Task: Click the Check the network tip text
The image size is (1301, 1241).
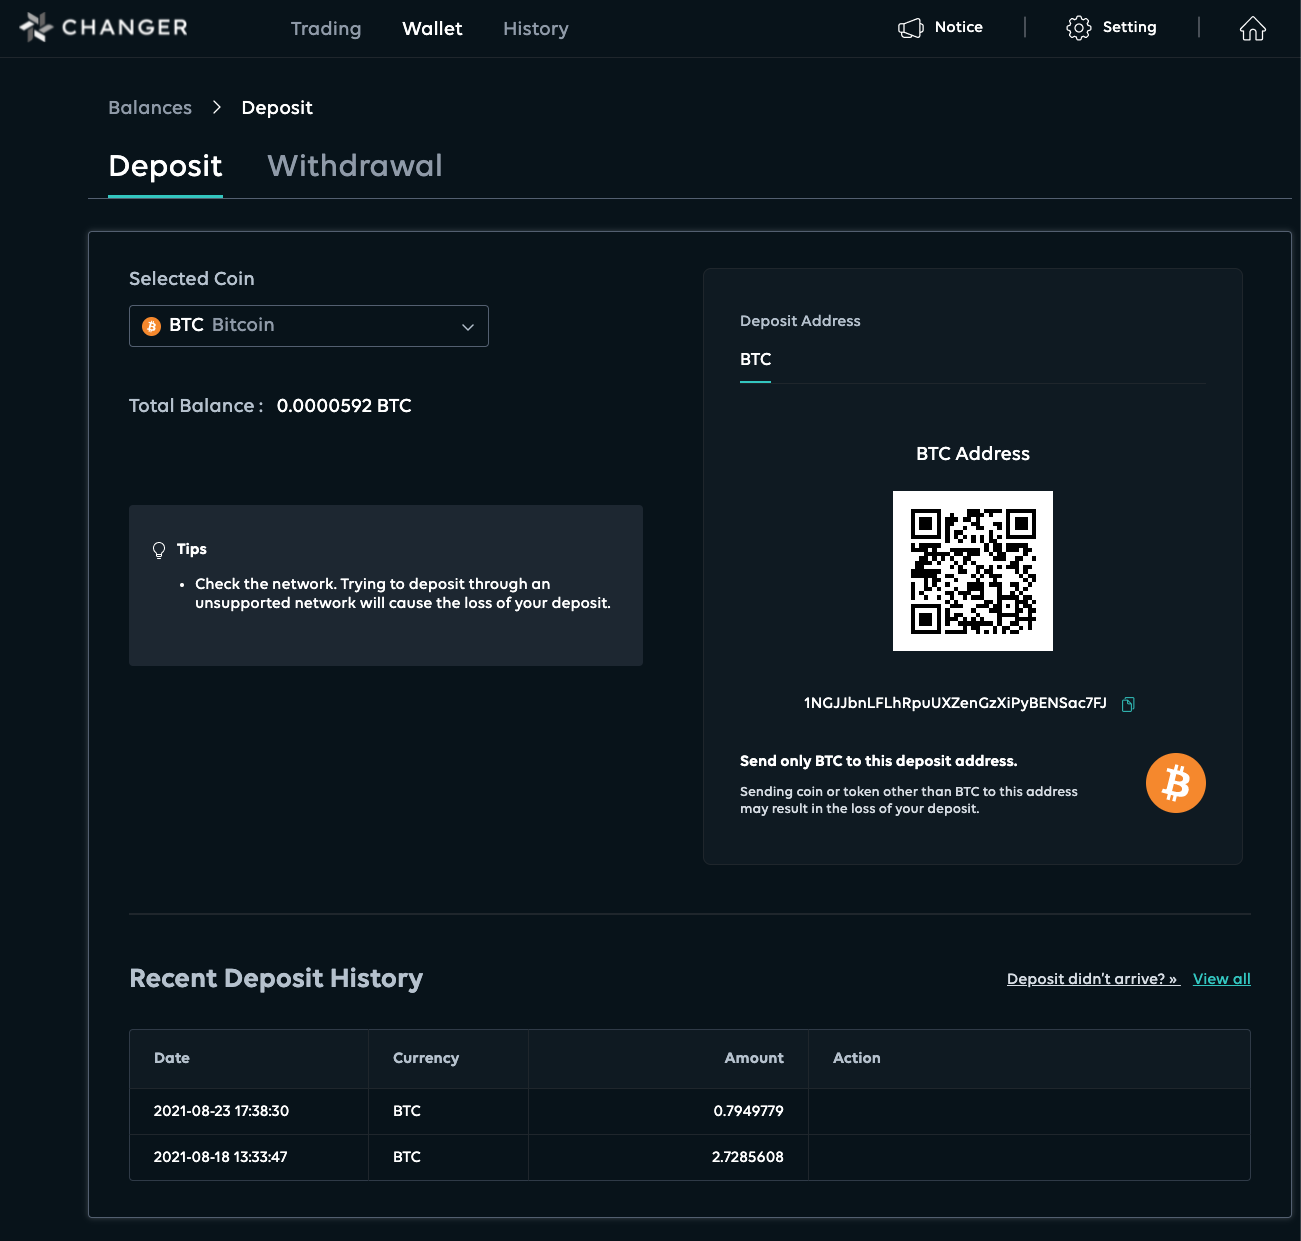Action: tap(402, 593)
